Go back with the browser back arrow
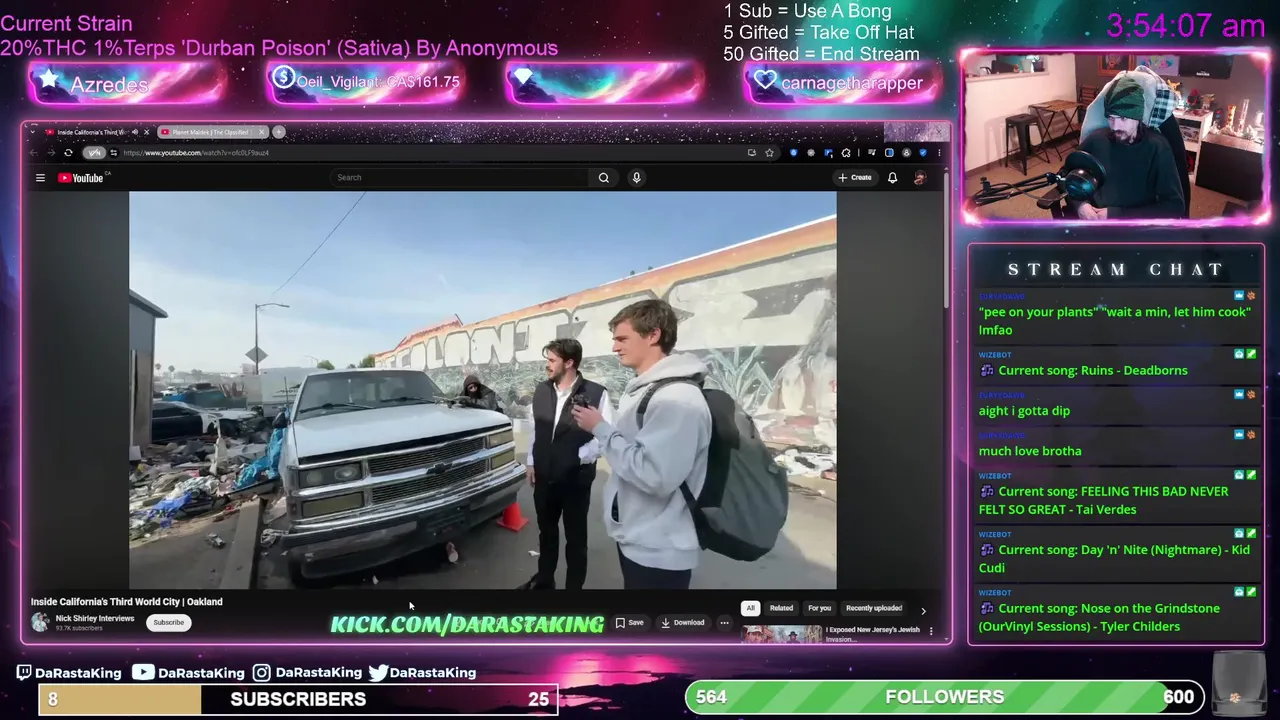The height and width of the screenshot is (720, 1280). pos(33,153)
